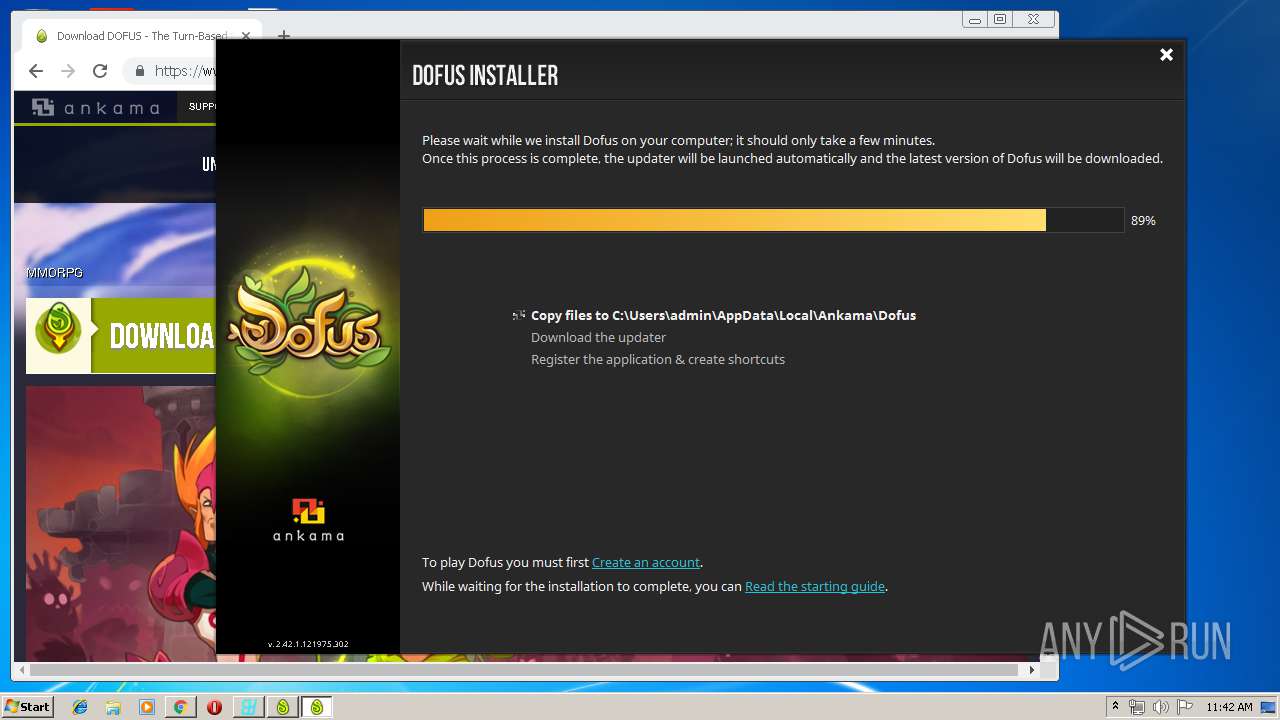Click the horizontal scrollbar right arrow
The width and height of the screenshot is (1280, 720).
[x=1031, y=670]
